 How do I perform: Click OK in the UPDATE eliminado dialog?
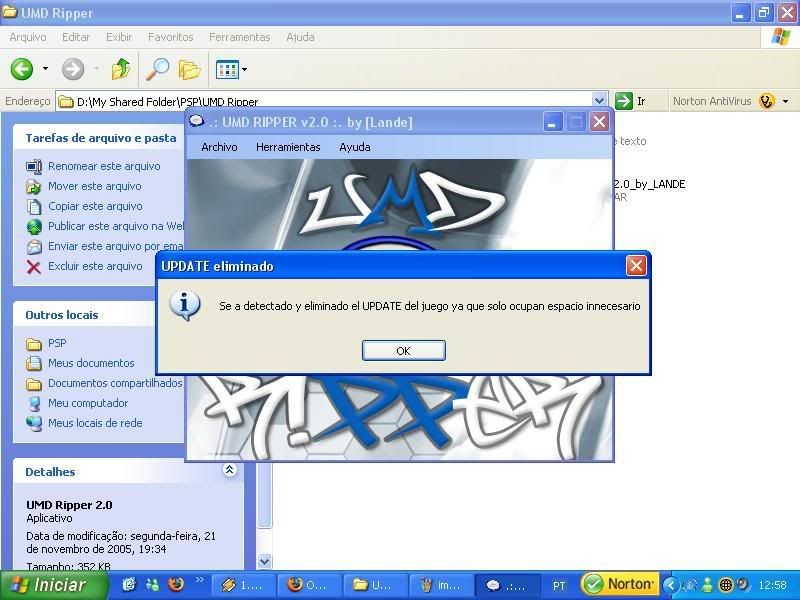click(404, 351)
